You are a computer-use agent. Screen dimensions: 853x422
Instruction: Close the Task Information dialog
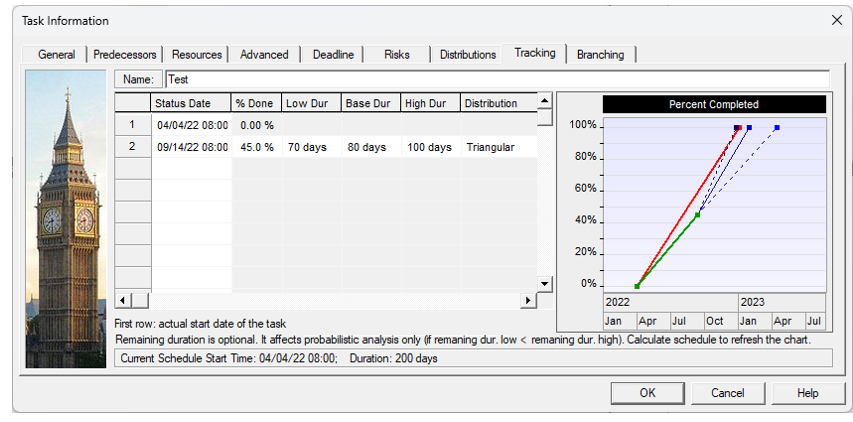(x=836, y=20)
